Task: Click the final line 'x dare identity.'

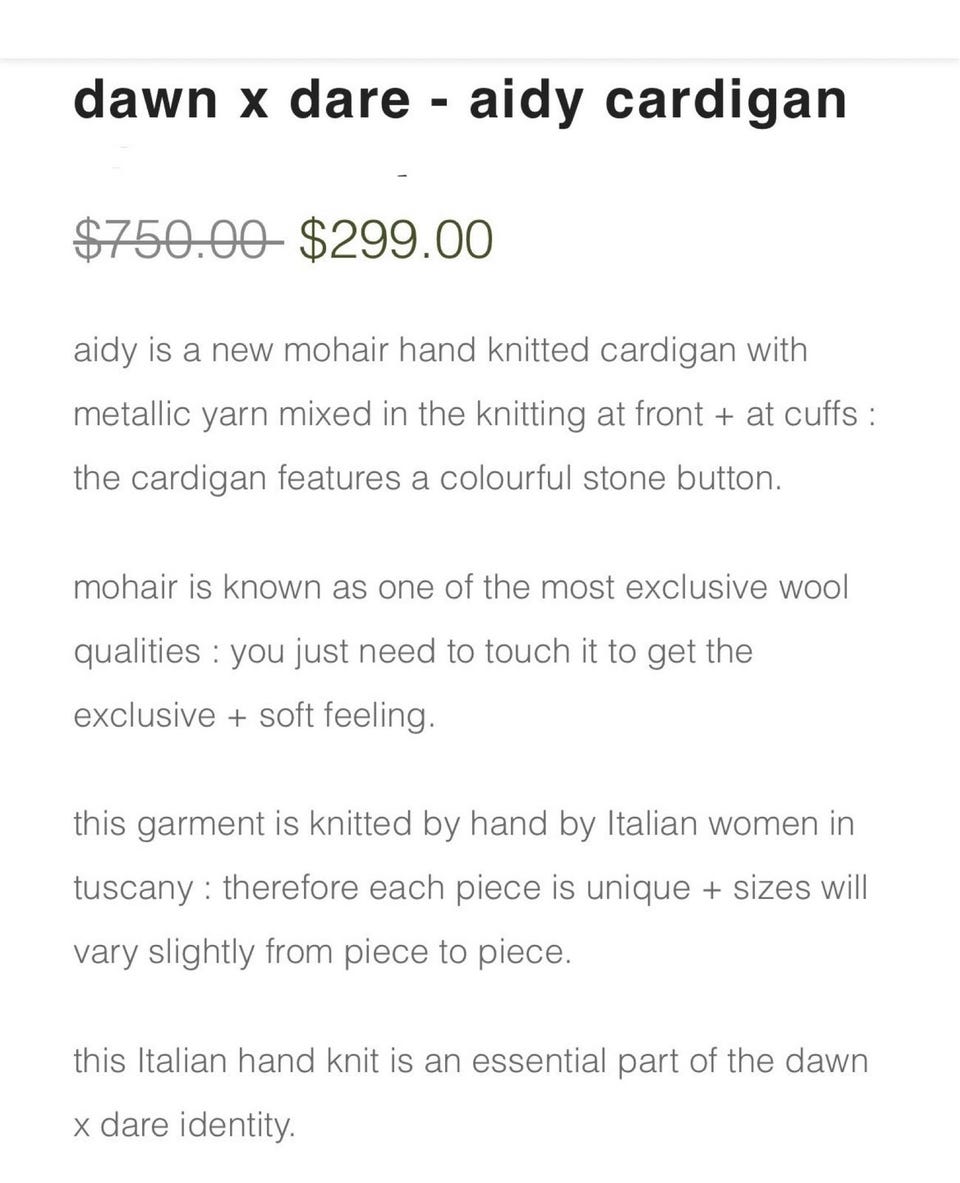Action: [x=184, y=1125]
